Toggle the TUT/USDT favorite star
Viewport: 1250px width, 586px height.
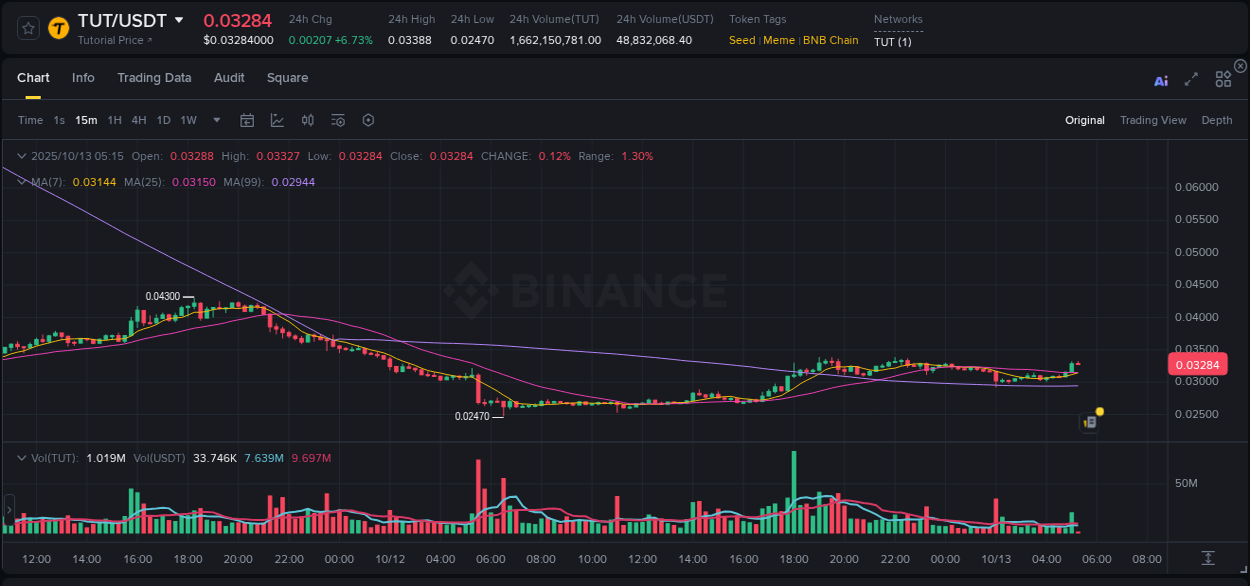tap(27, 29)
